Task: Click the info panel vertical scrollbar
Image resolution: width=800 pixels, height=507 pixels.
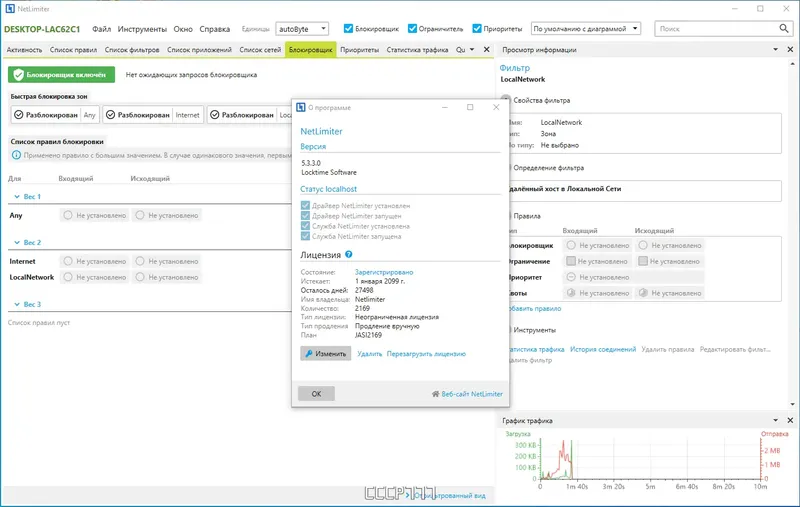Action: [x=792, y=234]
